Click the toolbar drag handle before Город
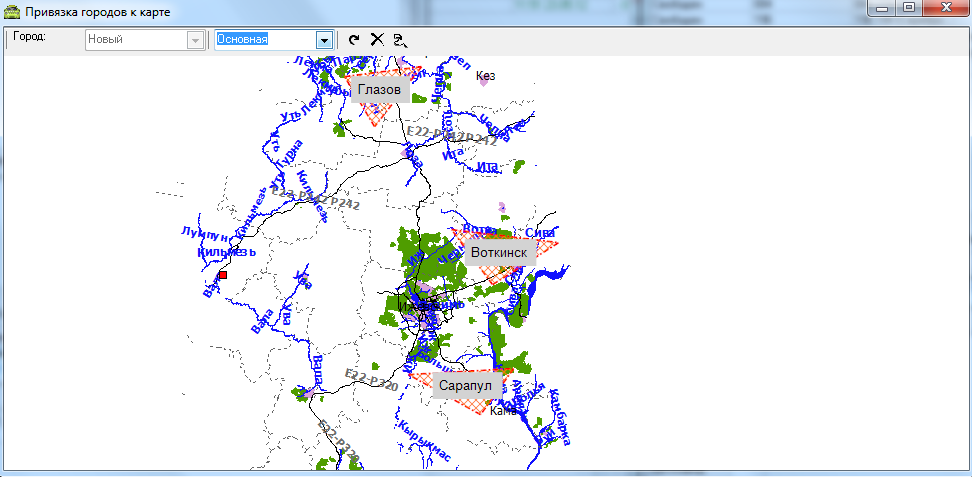This screenshot has width=972, height=477. (x=7, y=40)
